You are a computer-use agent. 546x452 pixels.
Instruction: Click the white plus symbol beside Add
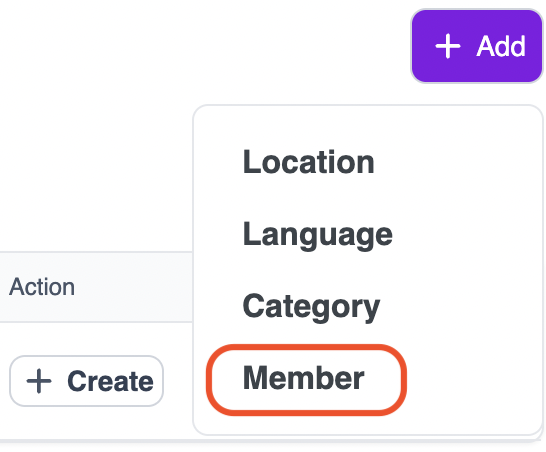448,46
